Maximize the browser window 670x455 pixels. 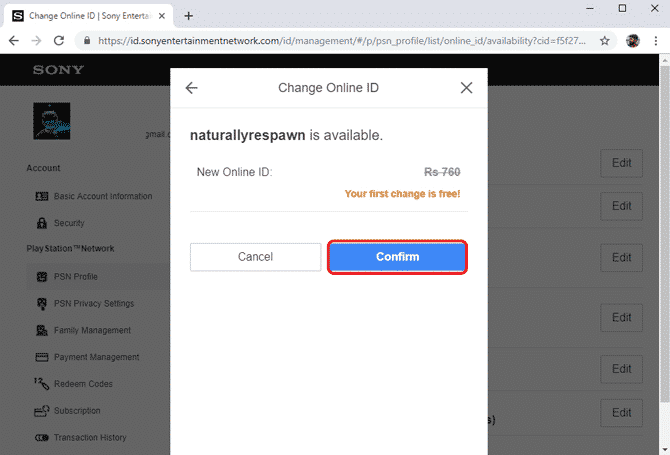[622, 9]
